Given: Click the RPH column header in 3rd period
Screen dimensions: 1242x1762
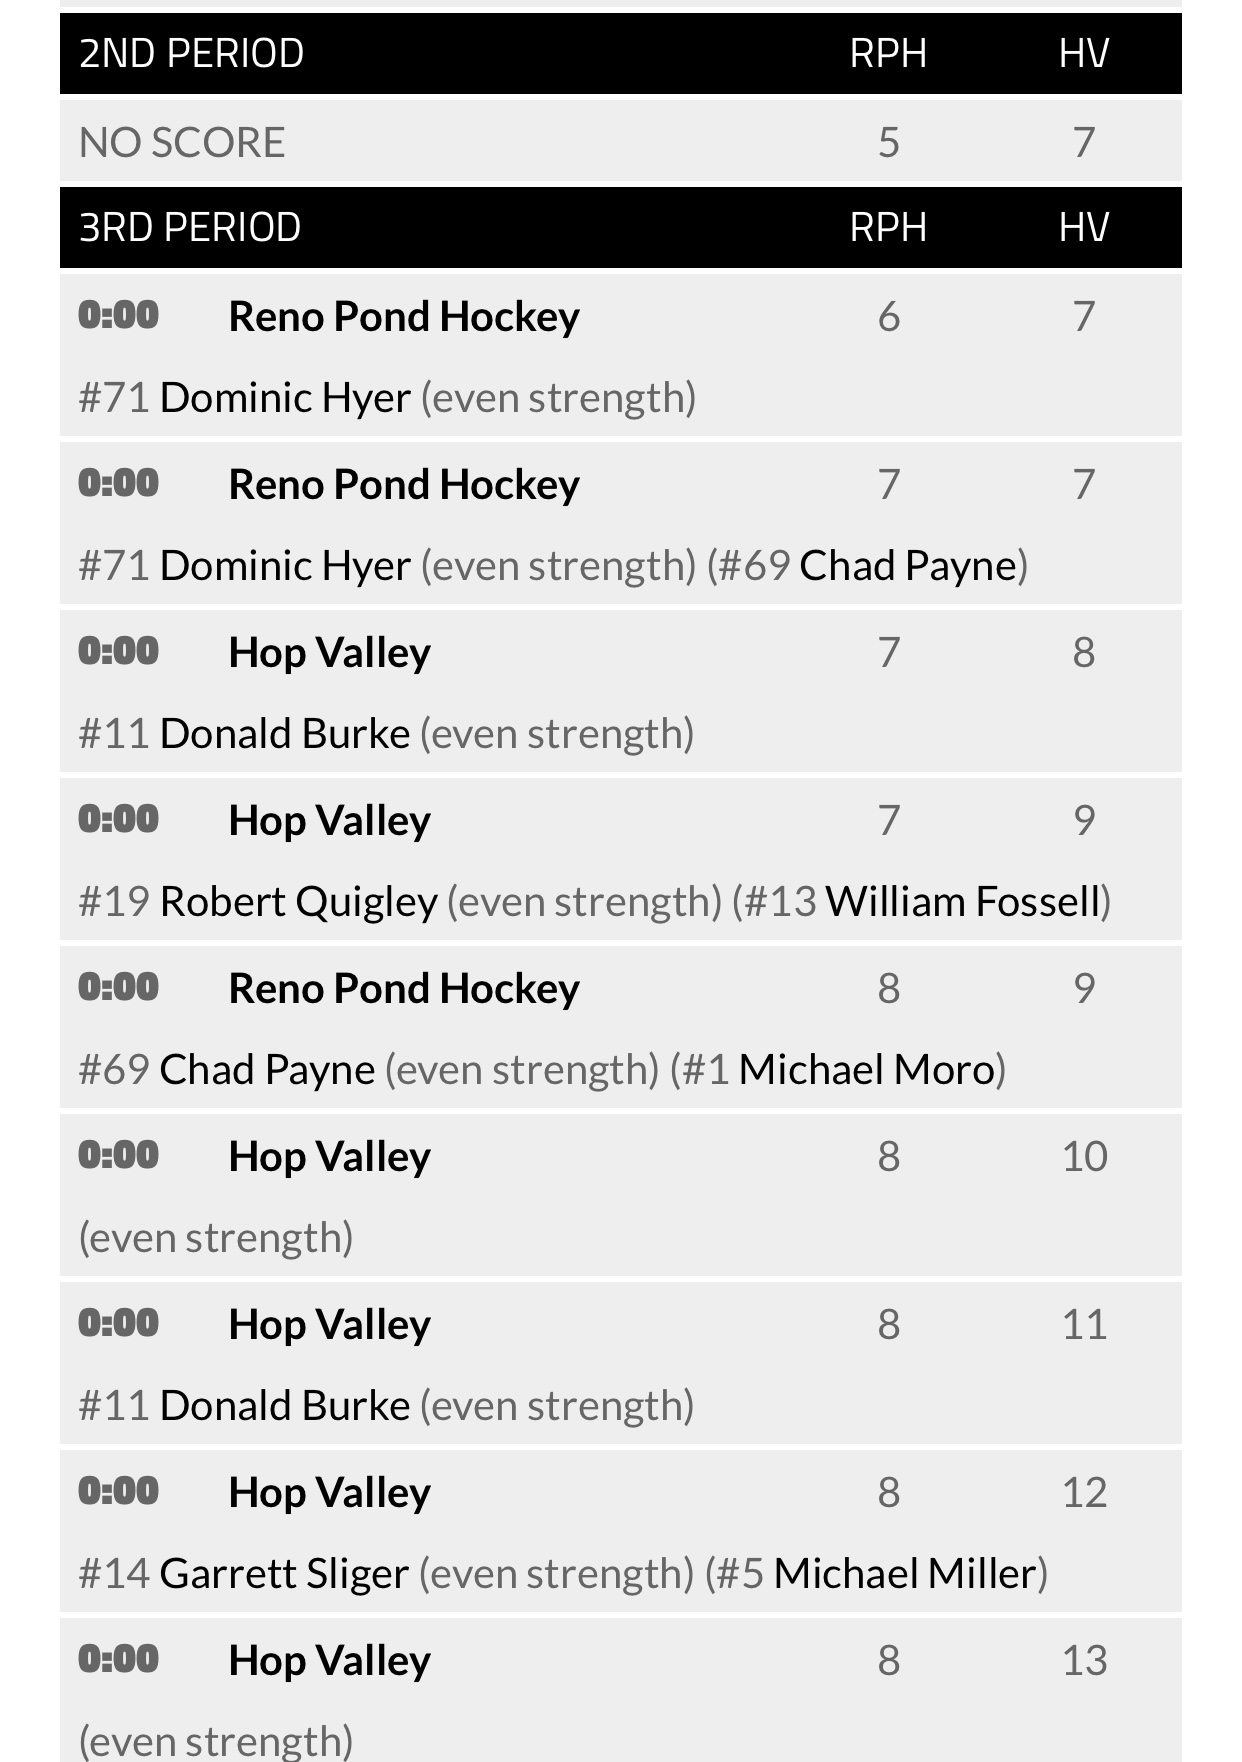Looking at the screenshot, I should click(888, 228).
